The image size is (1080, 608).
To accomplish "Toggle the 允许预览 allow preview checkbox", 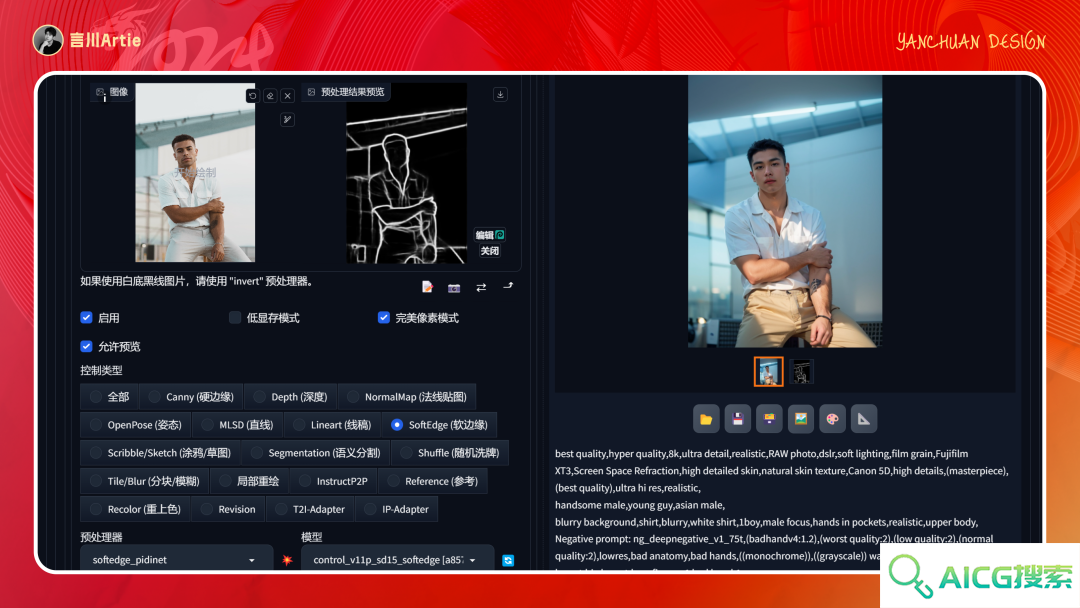I will point(86,346).
